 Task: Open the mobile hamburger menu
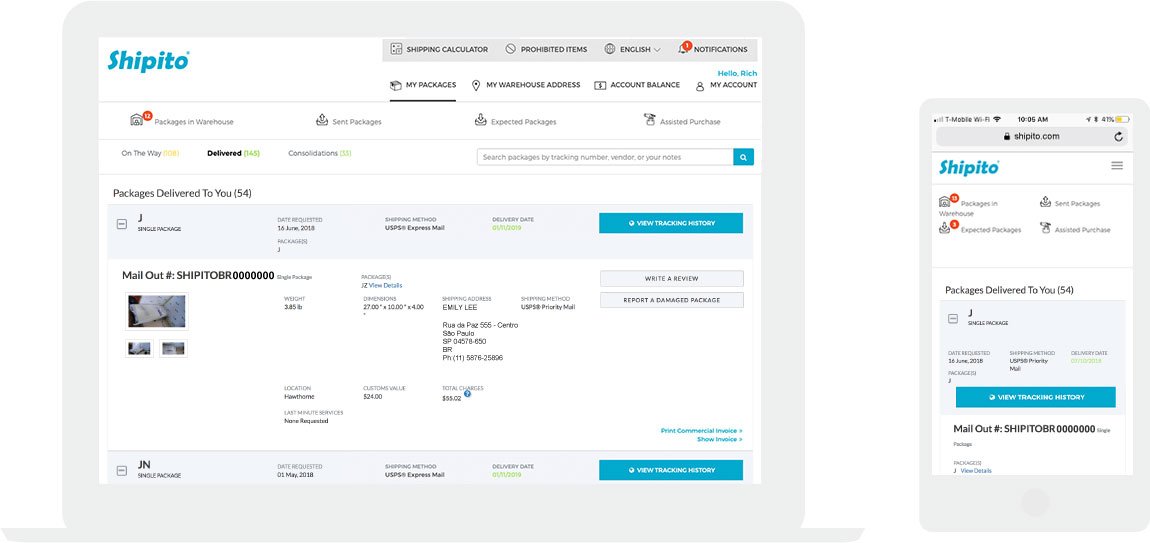coord(1117,166)
